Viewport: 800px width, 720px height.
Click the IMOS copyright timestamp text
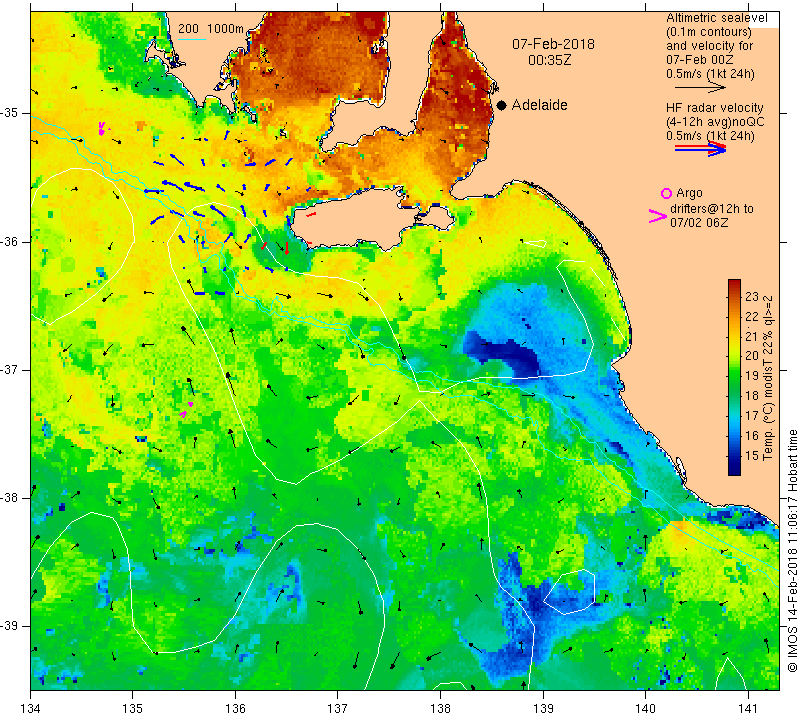(x=792, y=551)
